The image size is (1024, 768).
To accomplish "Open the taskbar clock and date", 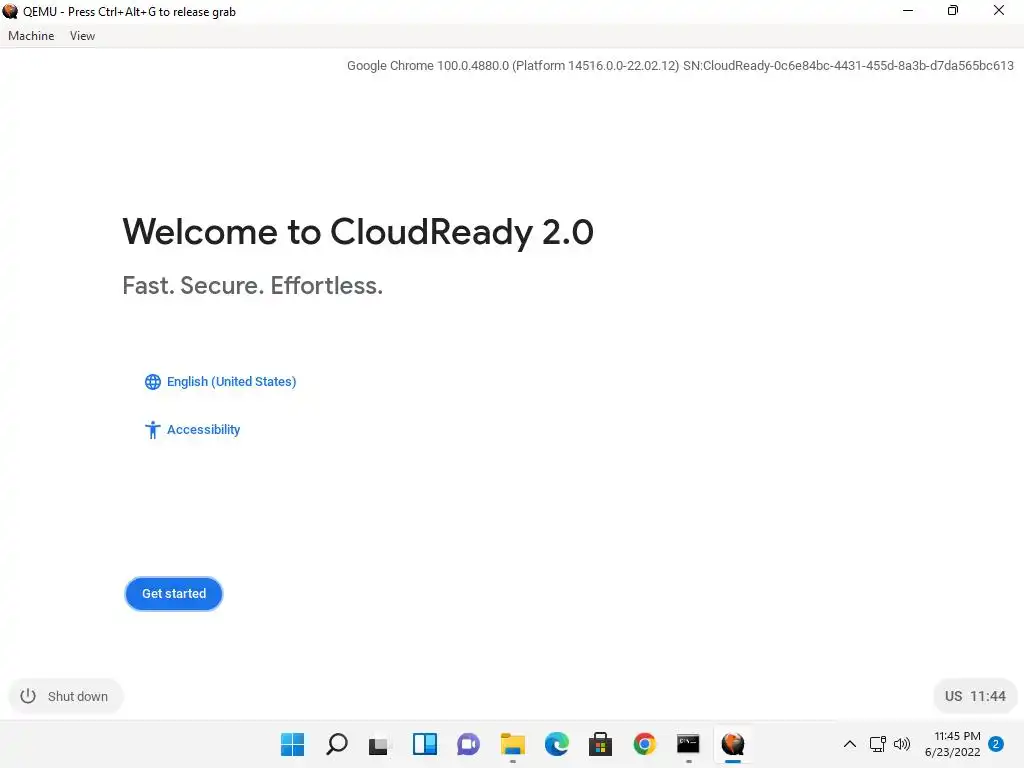I will point(953,744).
